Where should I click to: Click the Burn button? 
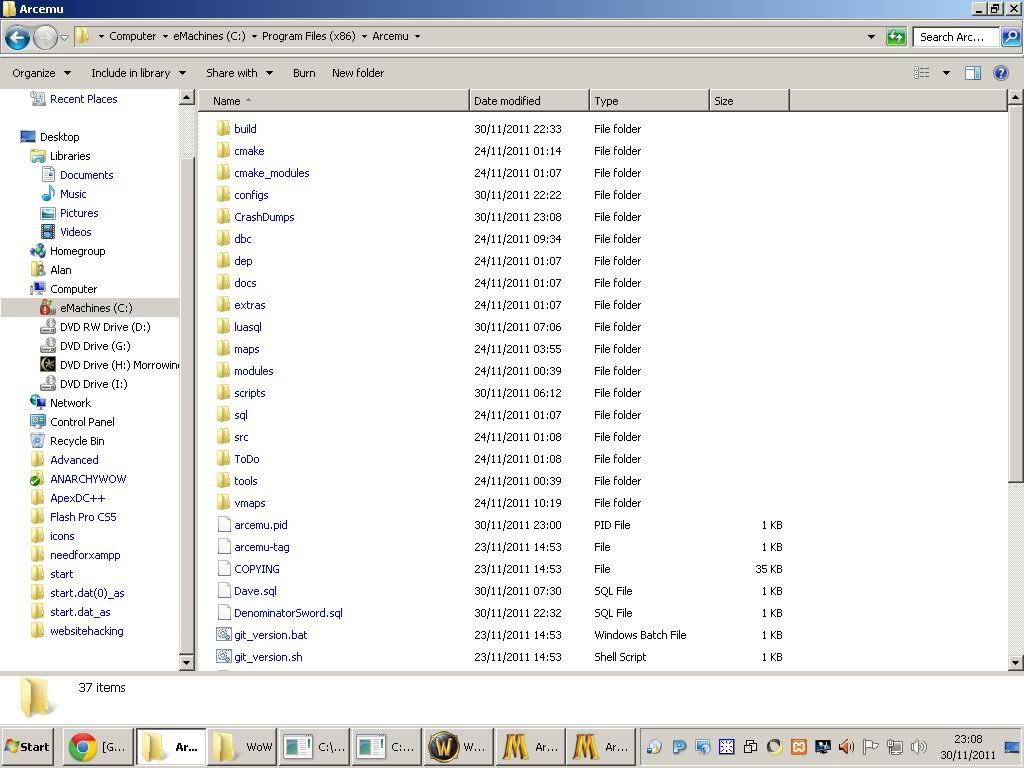304,73
